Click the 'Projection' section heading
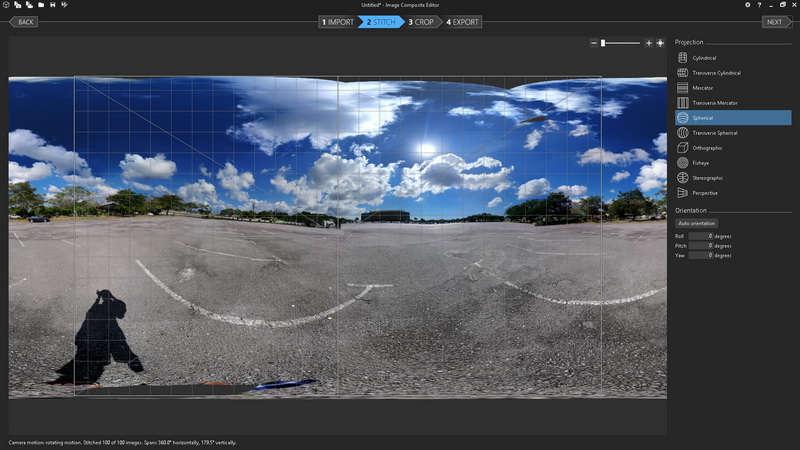Viewport: 800px width, 450px height. pos(689,42)
